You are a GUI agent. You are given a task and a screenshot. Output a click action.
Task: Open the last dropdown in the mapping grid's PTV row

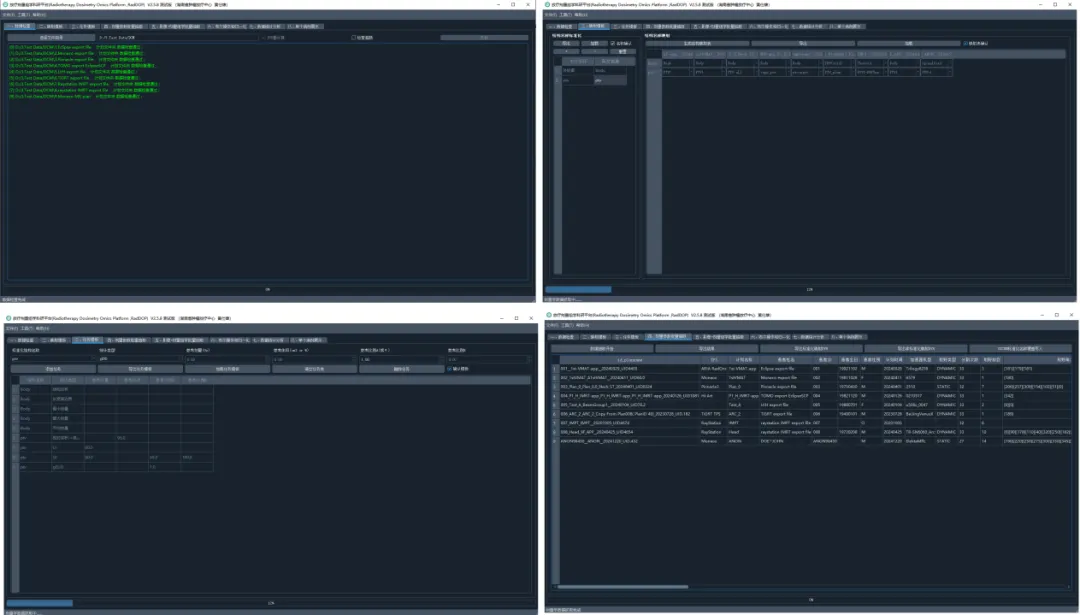(936, 72)
